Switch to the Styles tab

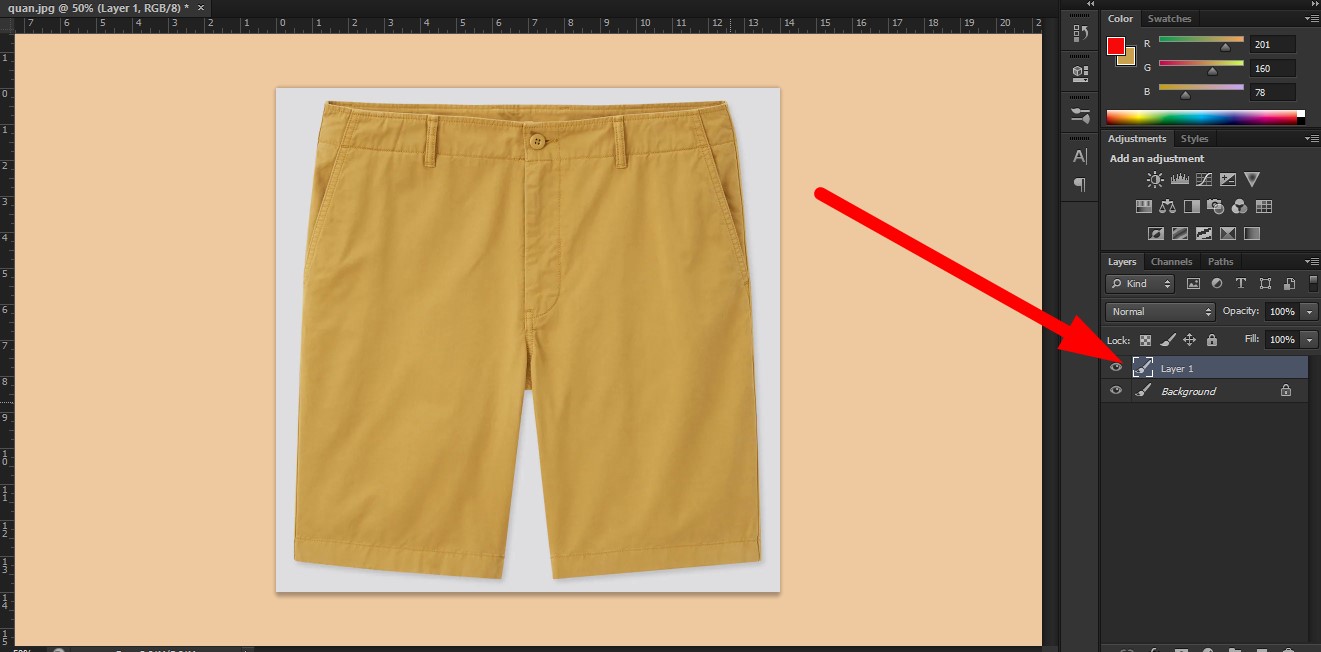pos(1195,138)
